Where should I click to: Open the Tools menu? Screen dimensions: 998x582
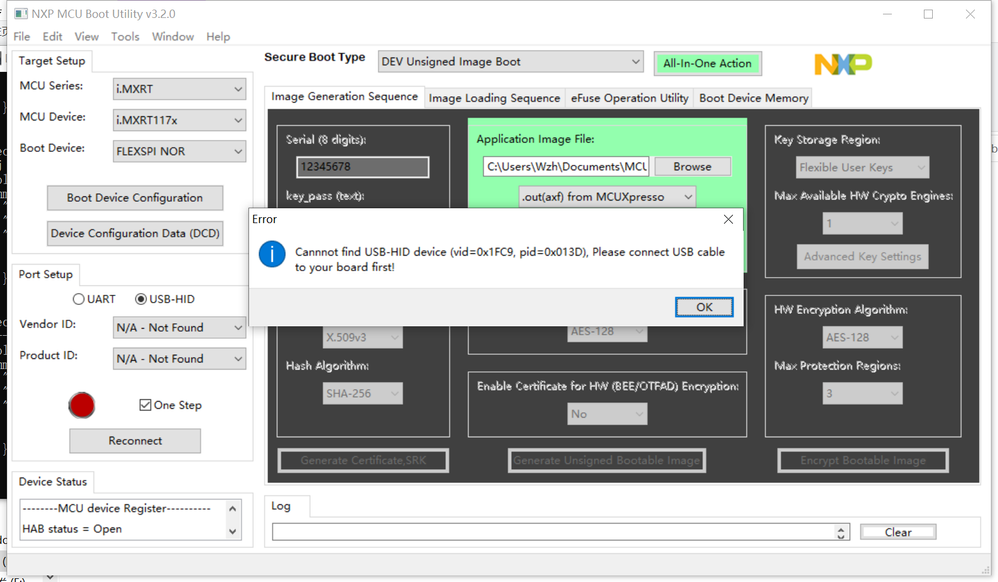click(125, 36)
